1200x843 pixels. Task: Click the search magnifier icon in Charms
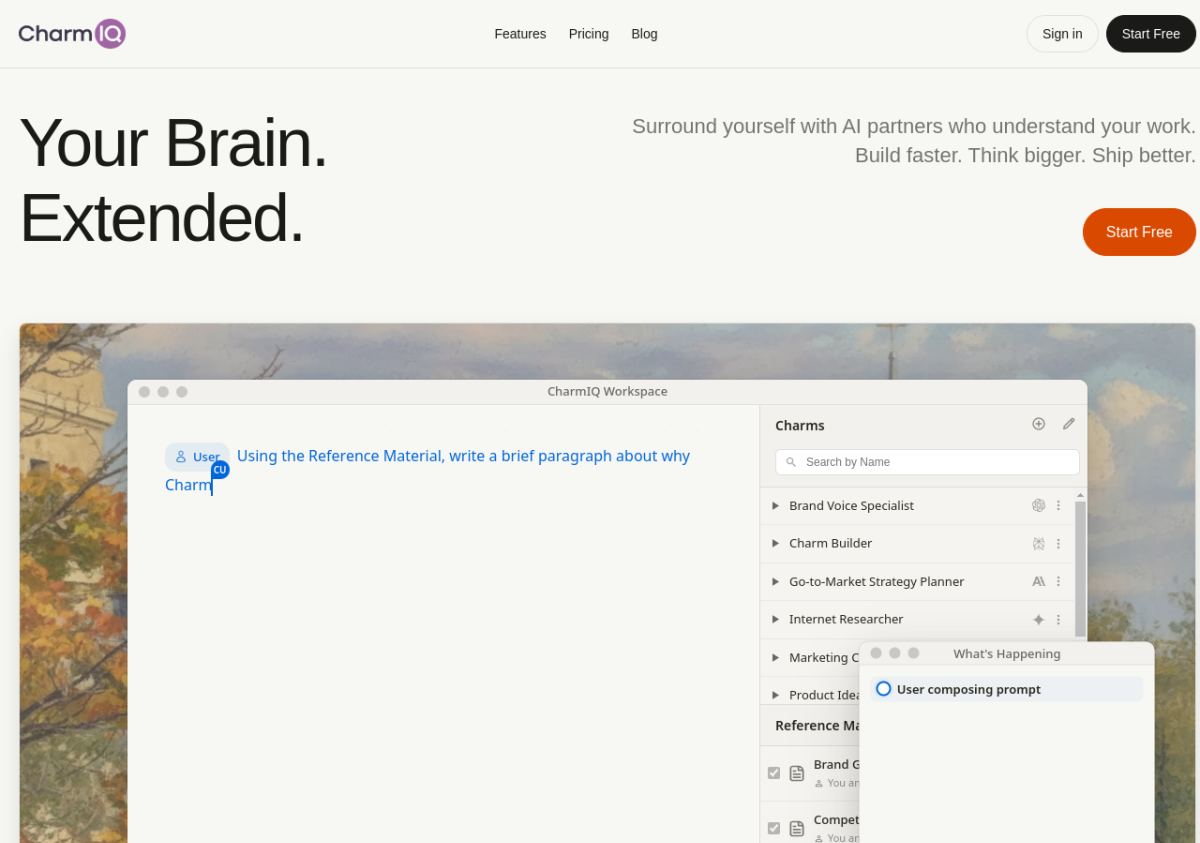pos(791,462)
